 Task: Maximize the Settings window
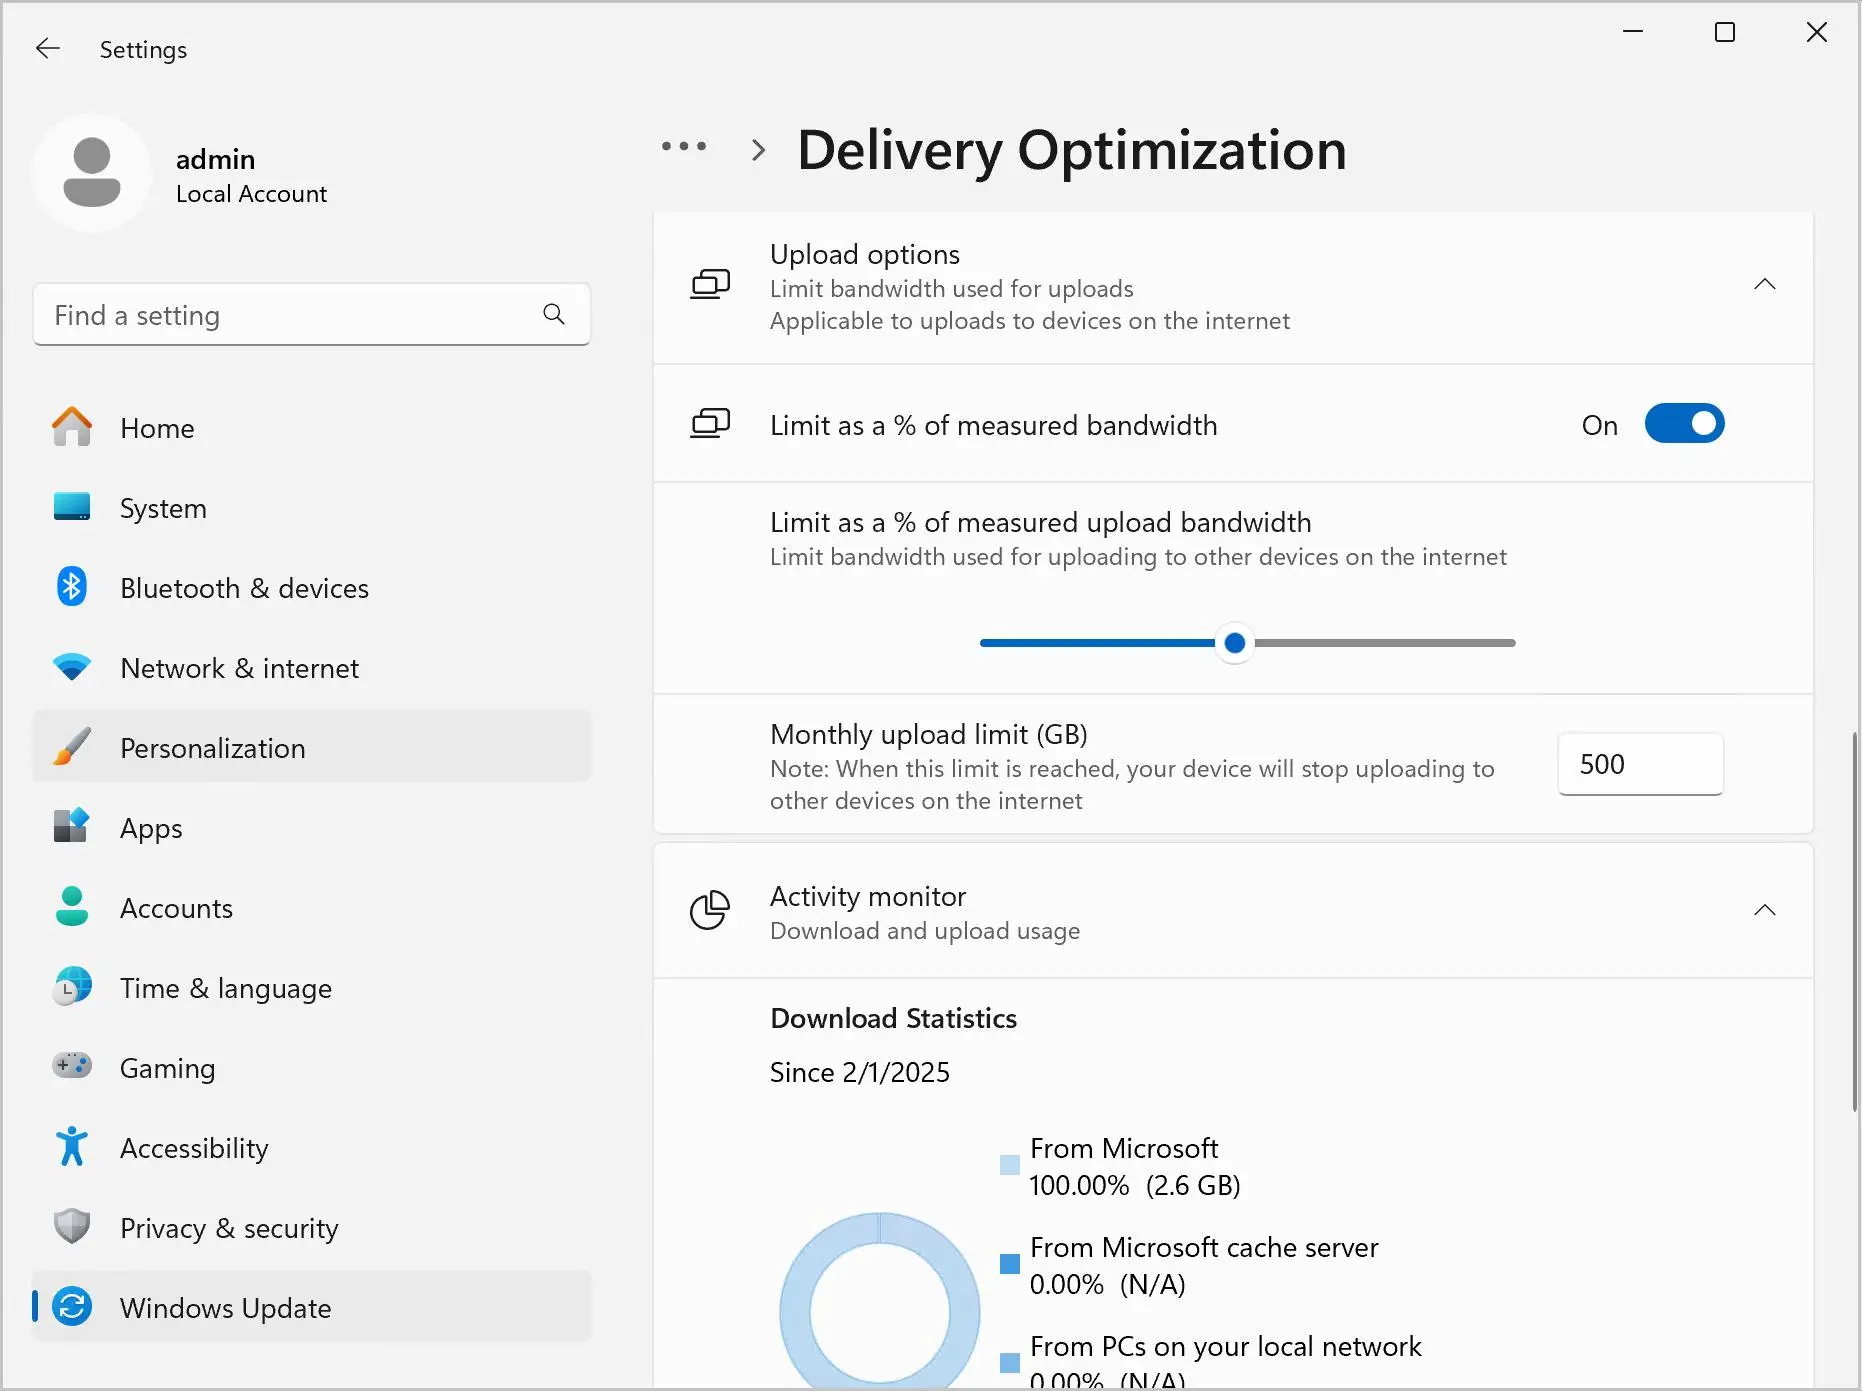pos(1725,32)
